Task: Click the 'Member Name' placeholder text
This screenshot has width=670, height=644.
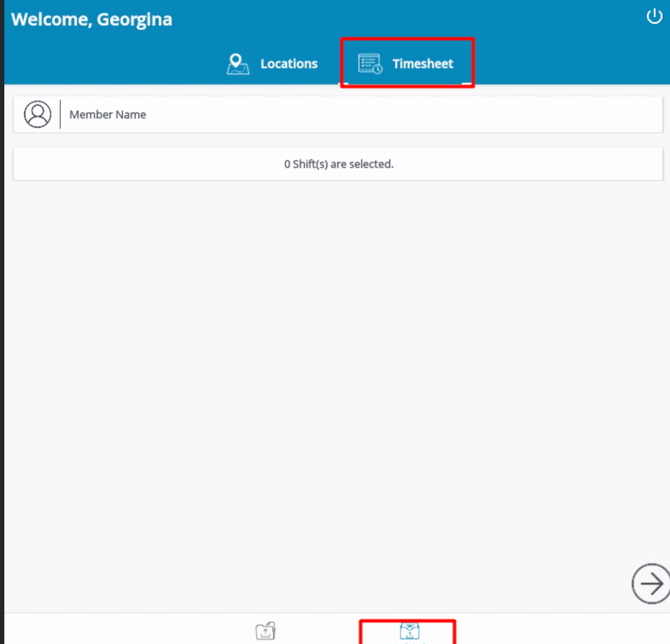Action: point(108,115)
